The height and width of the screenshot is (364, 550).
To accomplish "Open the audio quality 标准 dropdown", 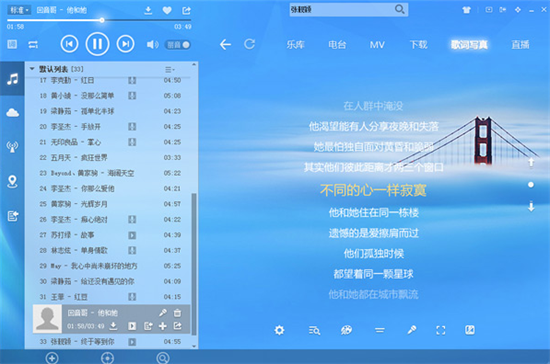I will (19, 10).
